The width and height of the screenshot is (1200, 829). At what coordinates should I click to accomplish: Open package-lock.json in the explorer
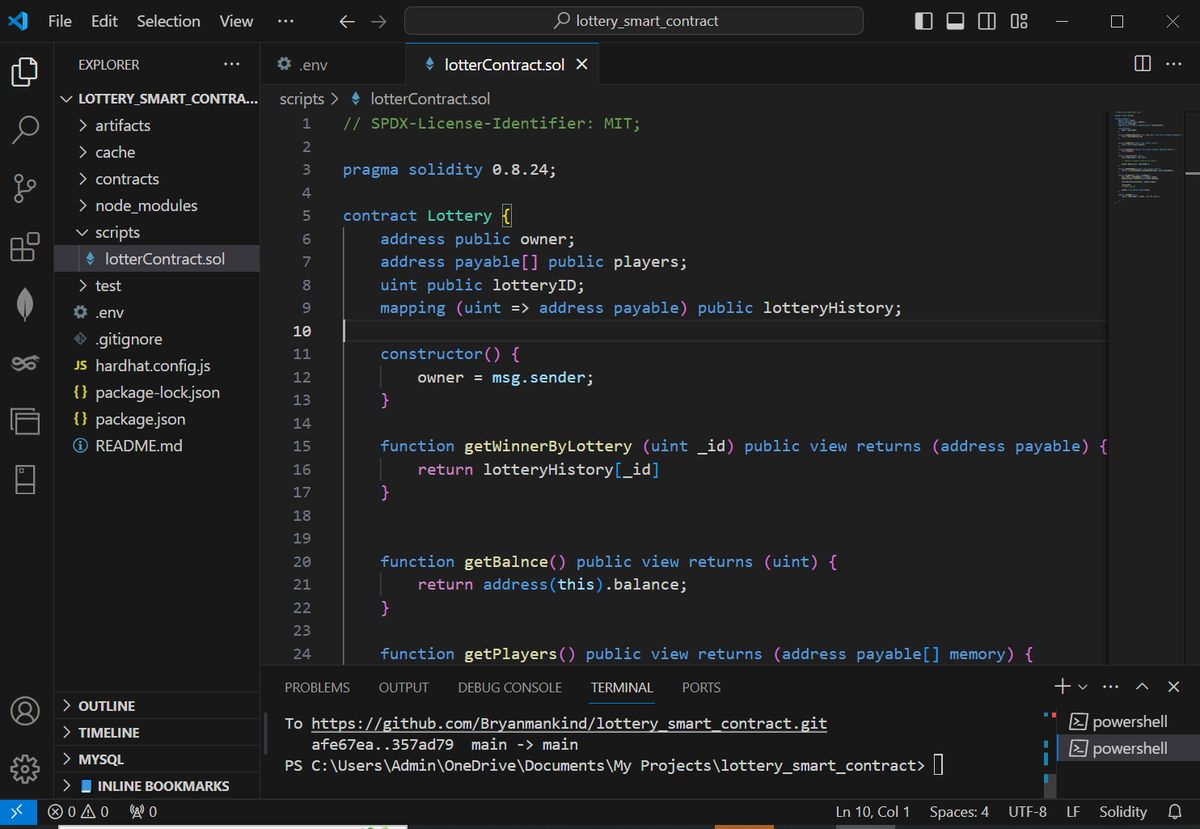pos(157,393)
